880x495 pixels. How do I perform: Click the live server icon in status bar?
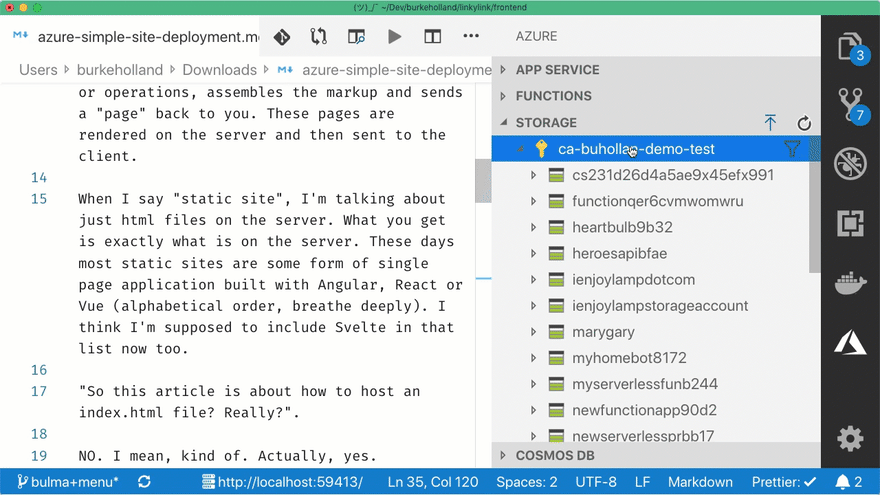point(208,482)
